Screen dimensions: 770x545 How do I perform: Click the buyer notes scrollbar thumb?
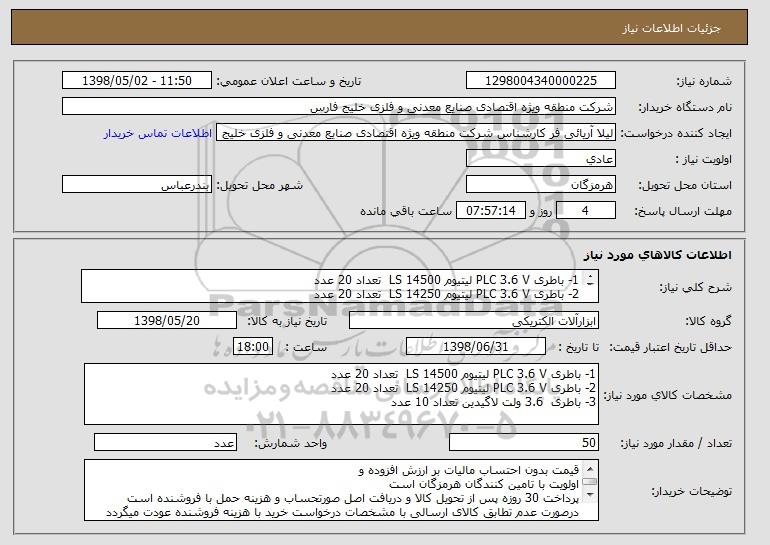pos(590,481)
